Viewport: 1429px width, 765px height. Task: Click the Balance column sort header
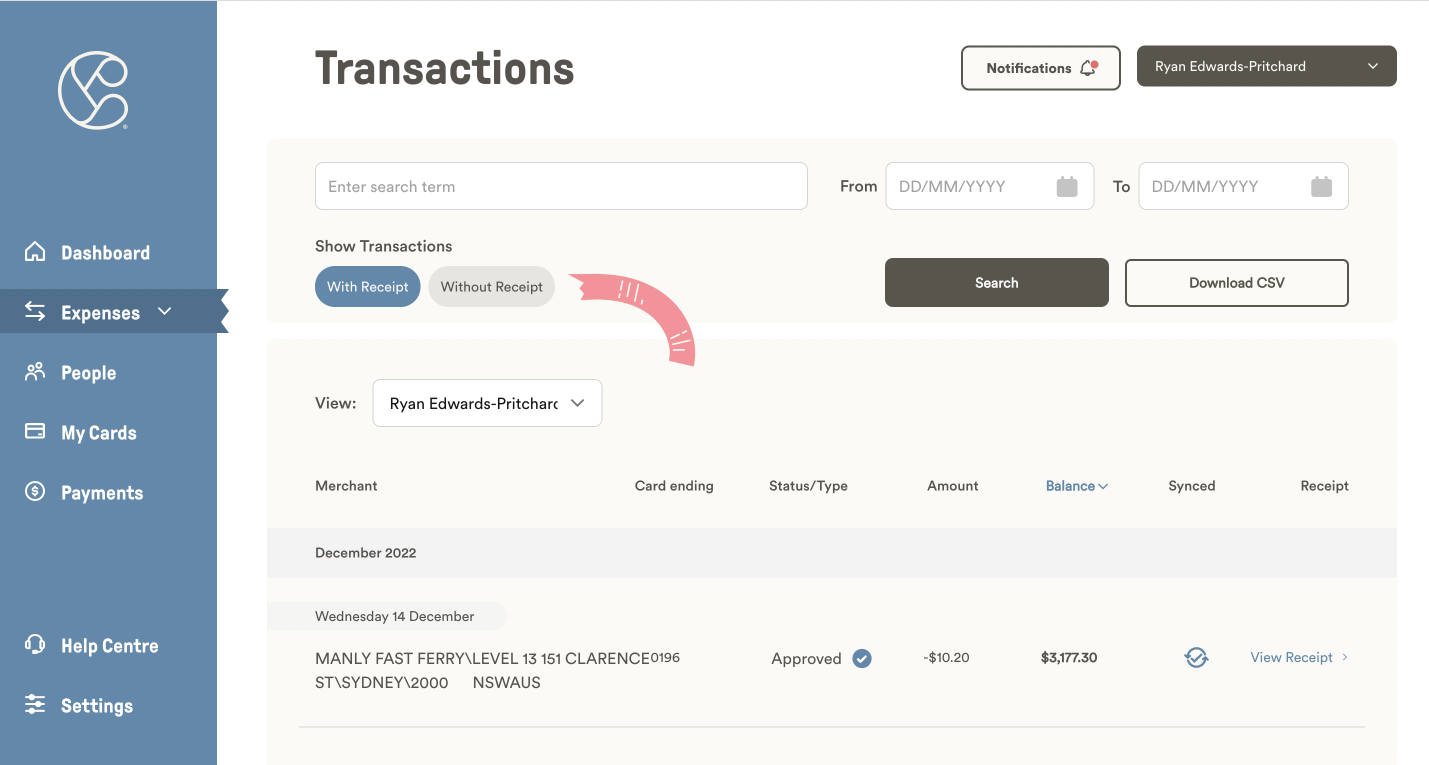pyautogui.click(x=1076, y=485)
